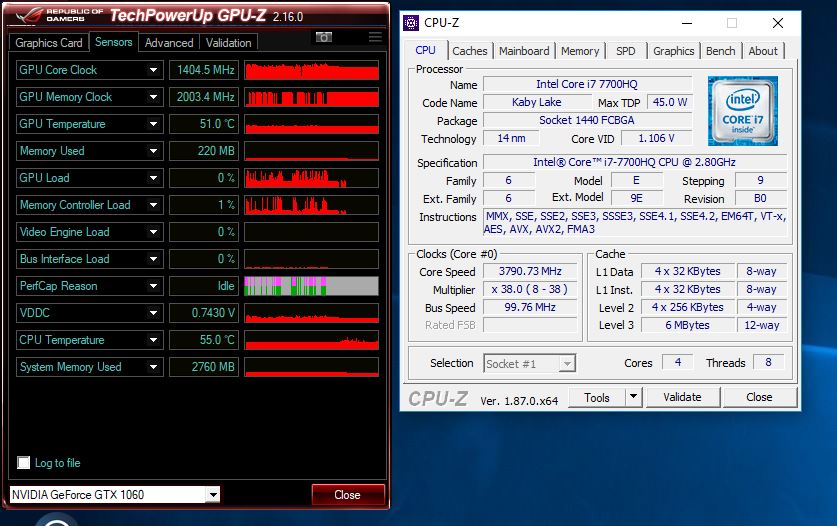The height and width of the screenshot is (526, 837).
Task: Open the Bench tab in CPU-Z
Action: click(x=721, y=51)
